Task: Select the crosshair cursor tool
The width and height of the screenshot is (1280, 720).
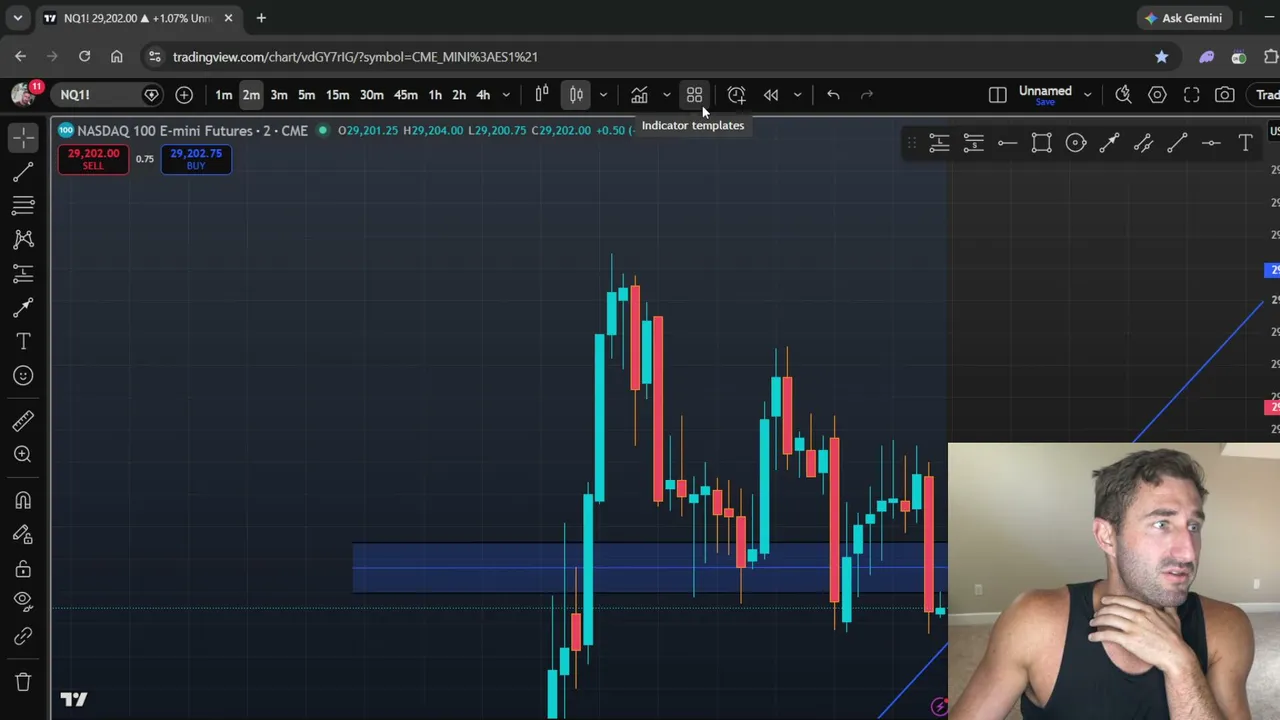Action: tap(23, 137)
